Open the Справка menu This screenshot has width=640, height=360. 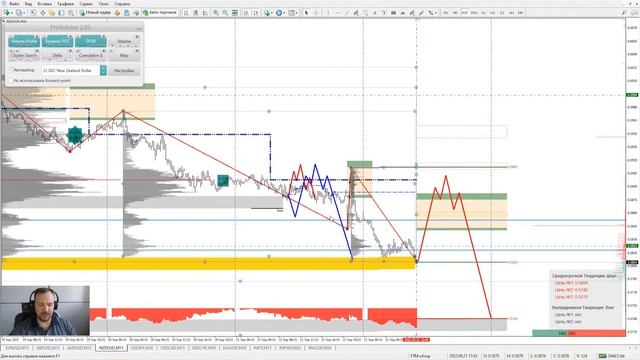coord(122,4)
